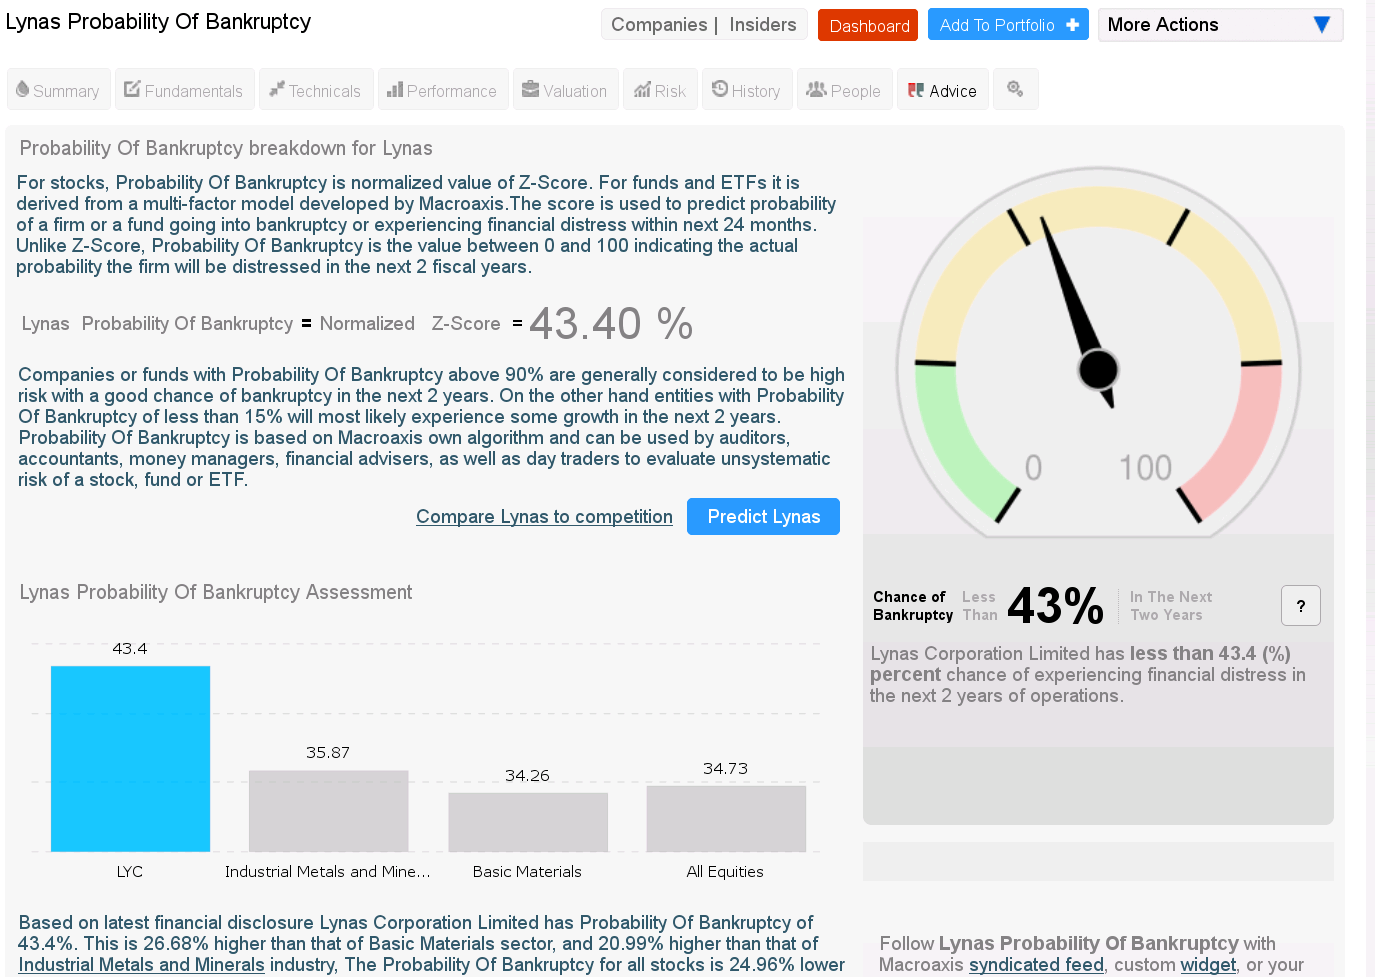Open the Summary tab
The width and height of the screenshot is (1375, 977).
click(58, 90)
